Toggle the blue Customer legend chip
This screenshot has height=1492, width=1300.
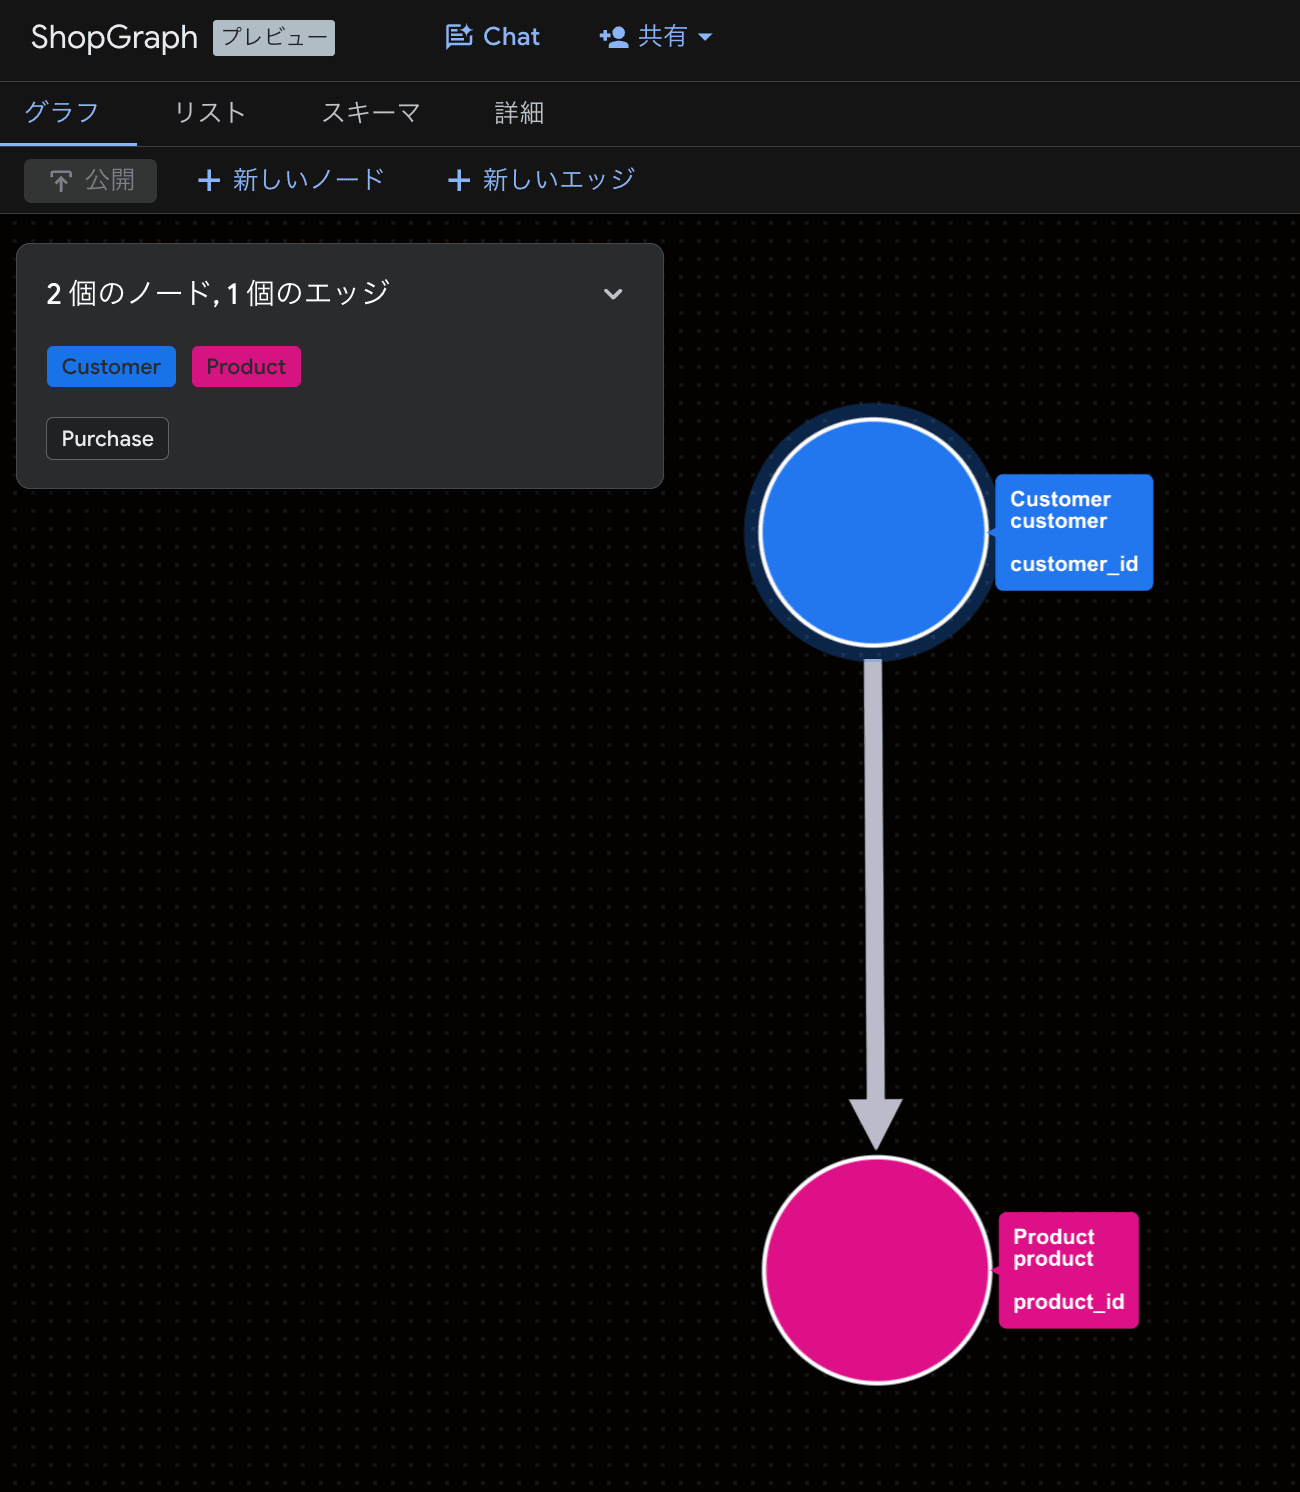[x=111, y=367]
